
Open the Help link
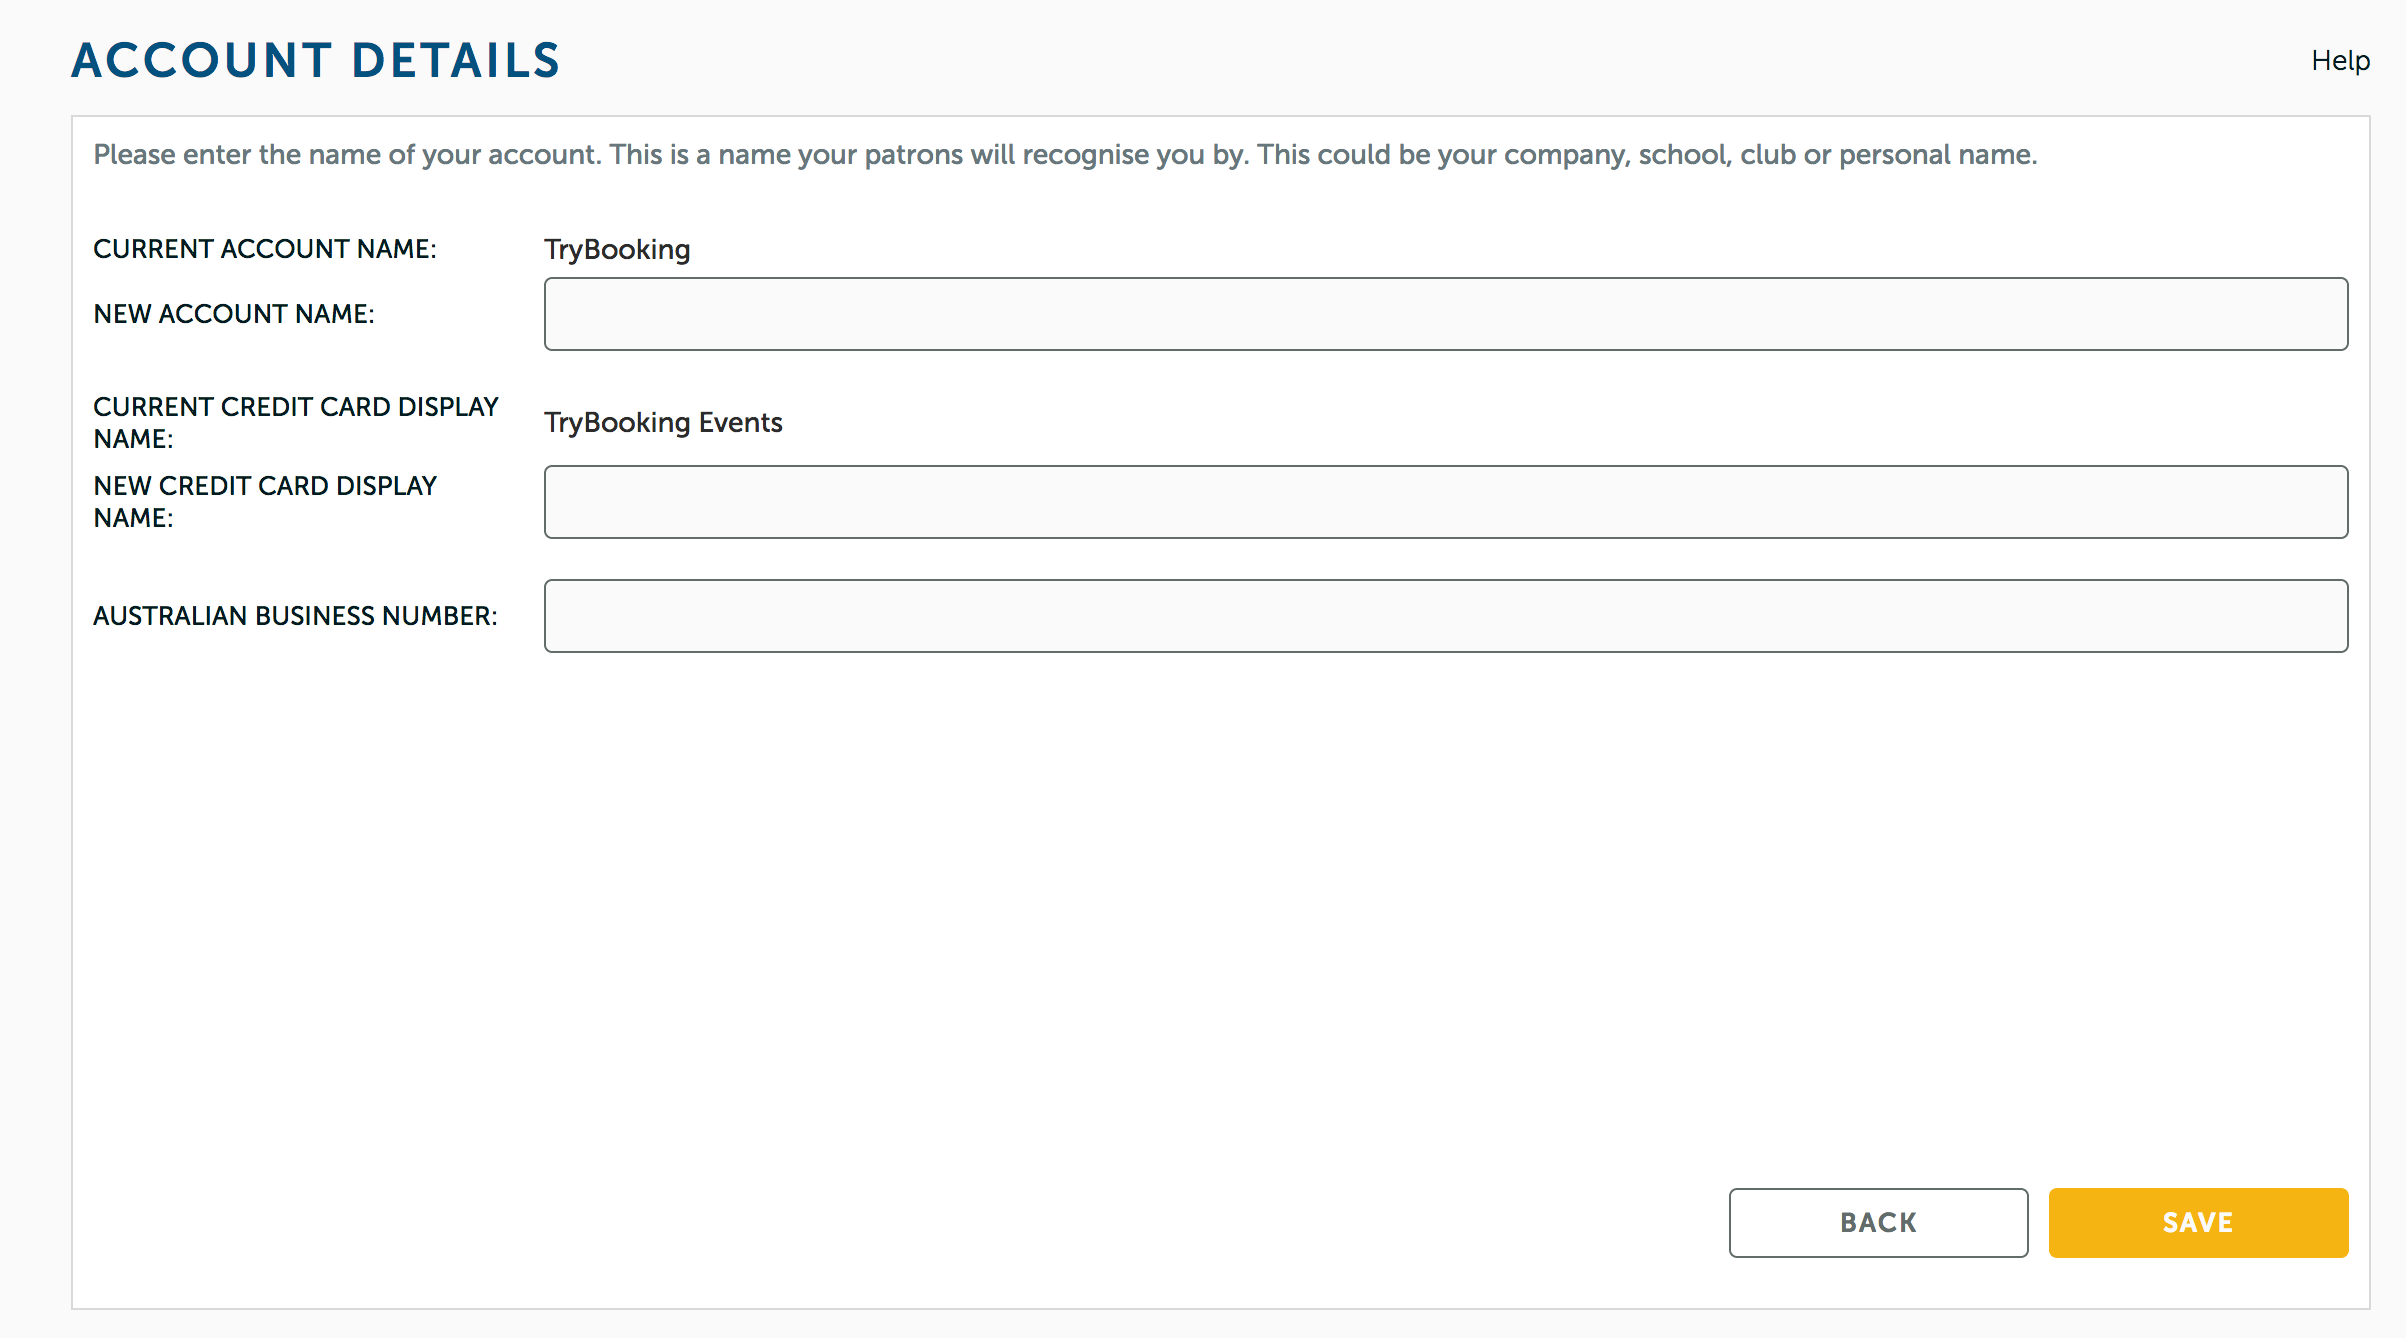2340,60
